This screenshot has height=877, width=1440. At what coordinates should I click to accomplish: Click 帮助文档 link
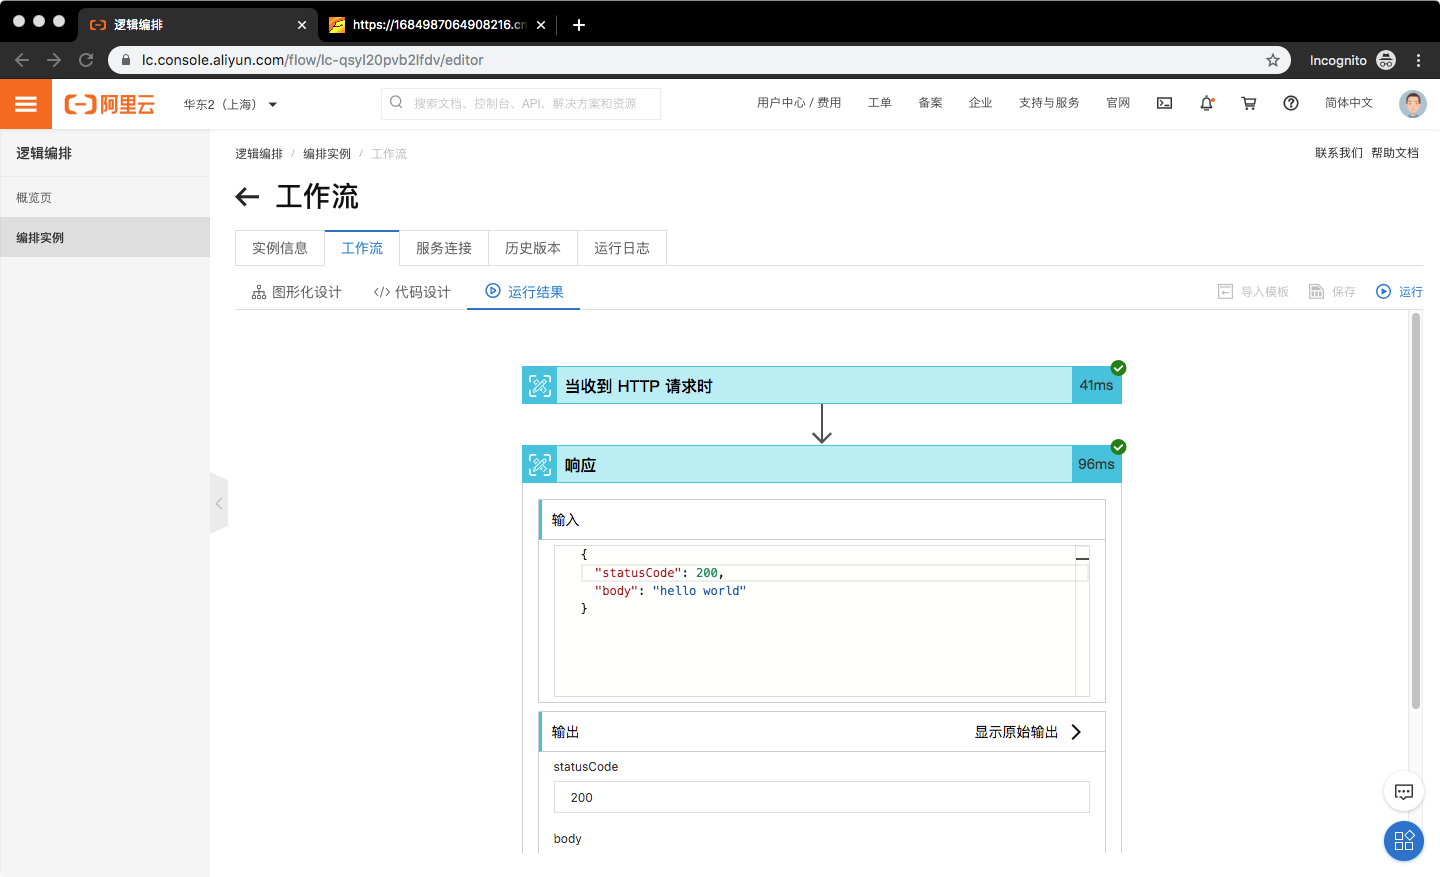coord(1395,153)
